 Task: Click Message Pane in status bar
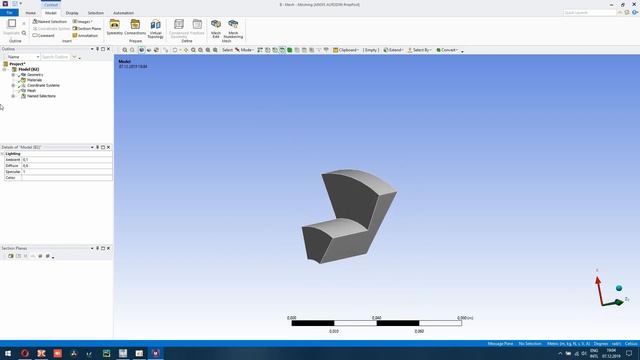pos(500,344)
